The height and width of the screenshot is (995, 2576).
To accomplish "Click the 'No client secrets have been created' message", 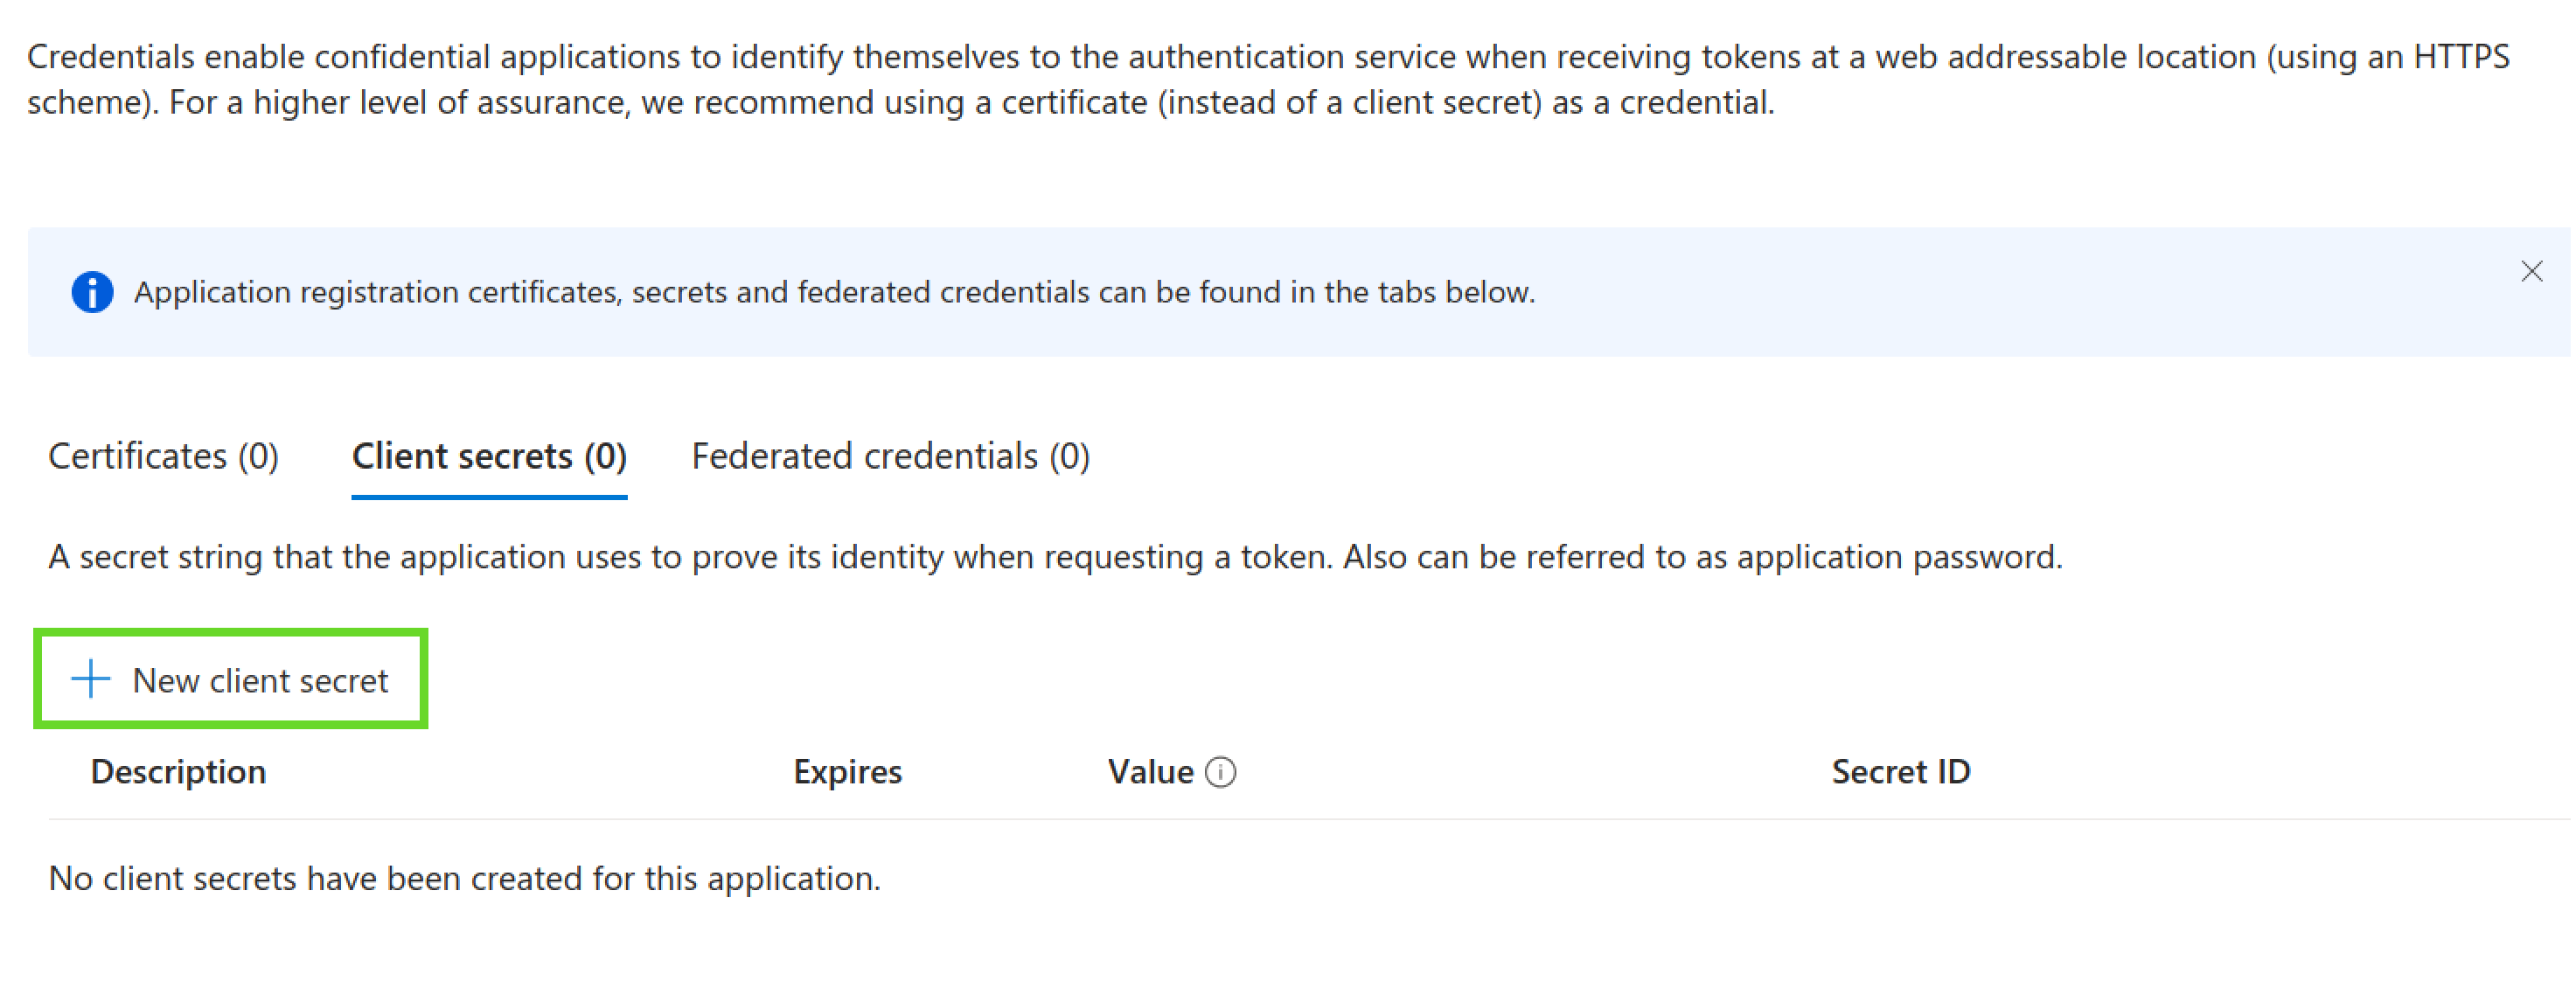I will coord(464,878).
